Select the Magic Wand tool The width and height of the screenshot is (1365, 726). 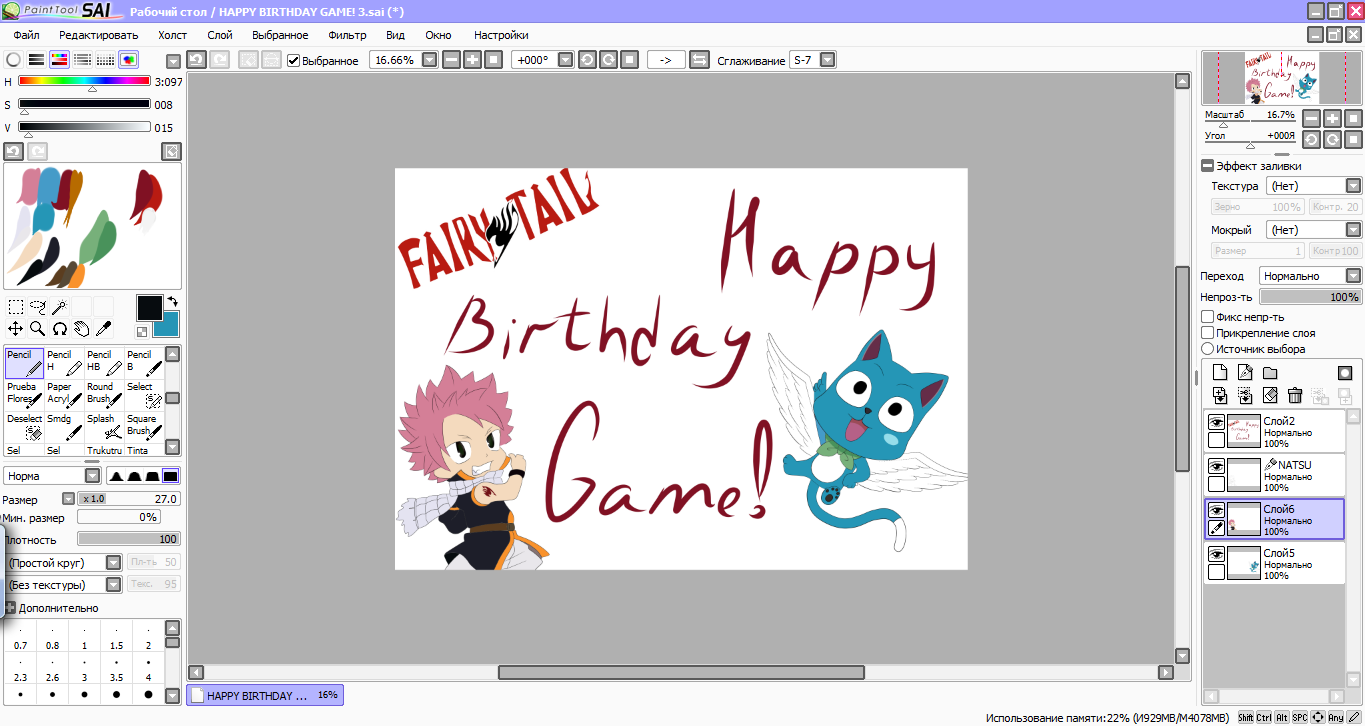[60, 307]
